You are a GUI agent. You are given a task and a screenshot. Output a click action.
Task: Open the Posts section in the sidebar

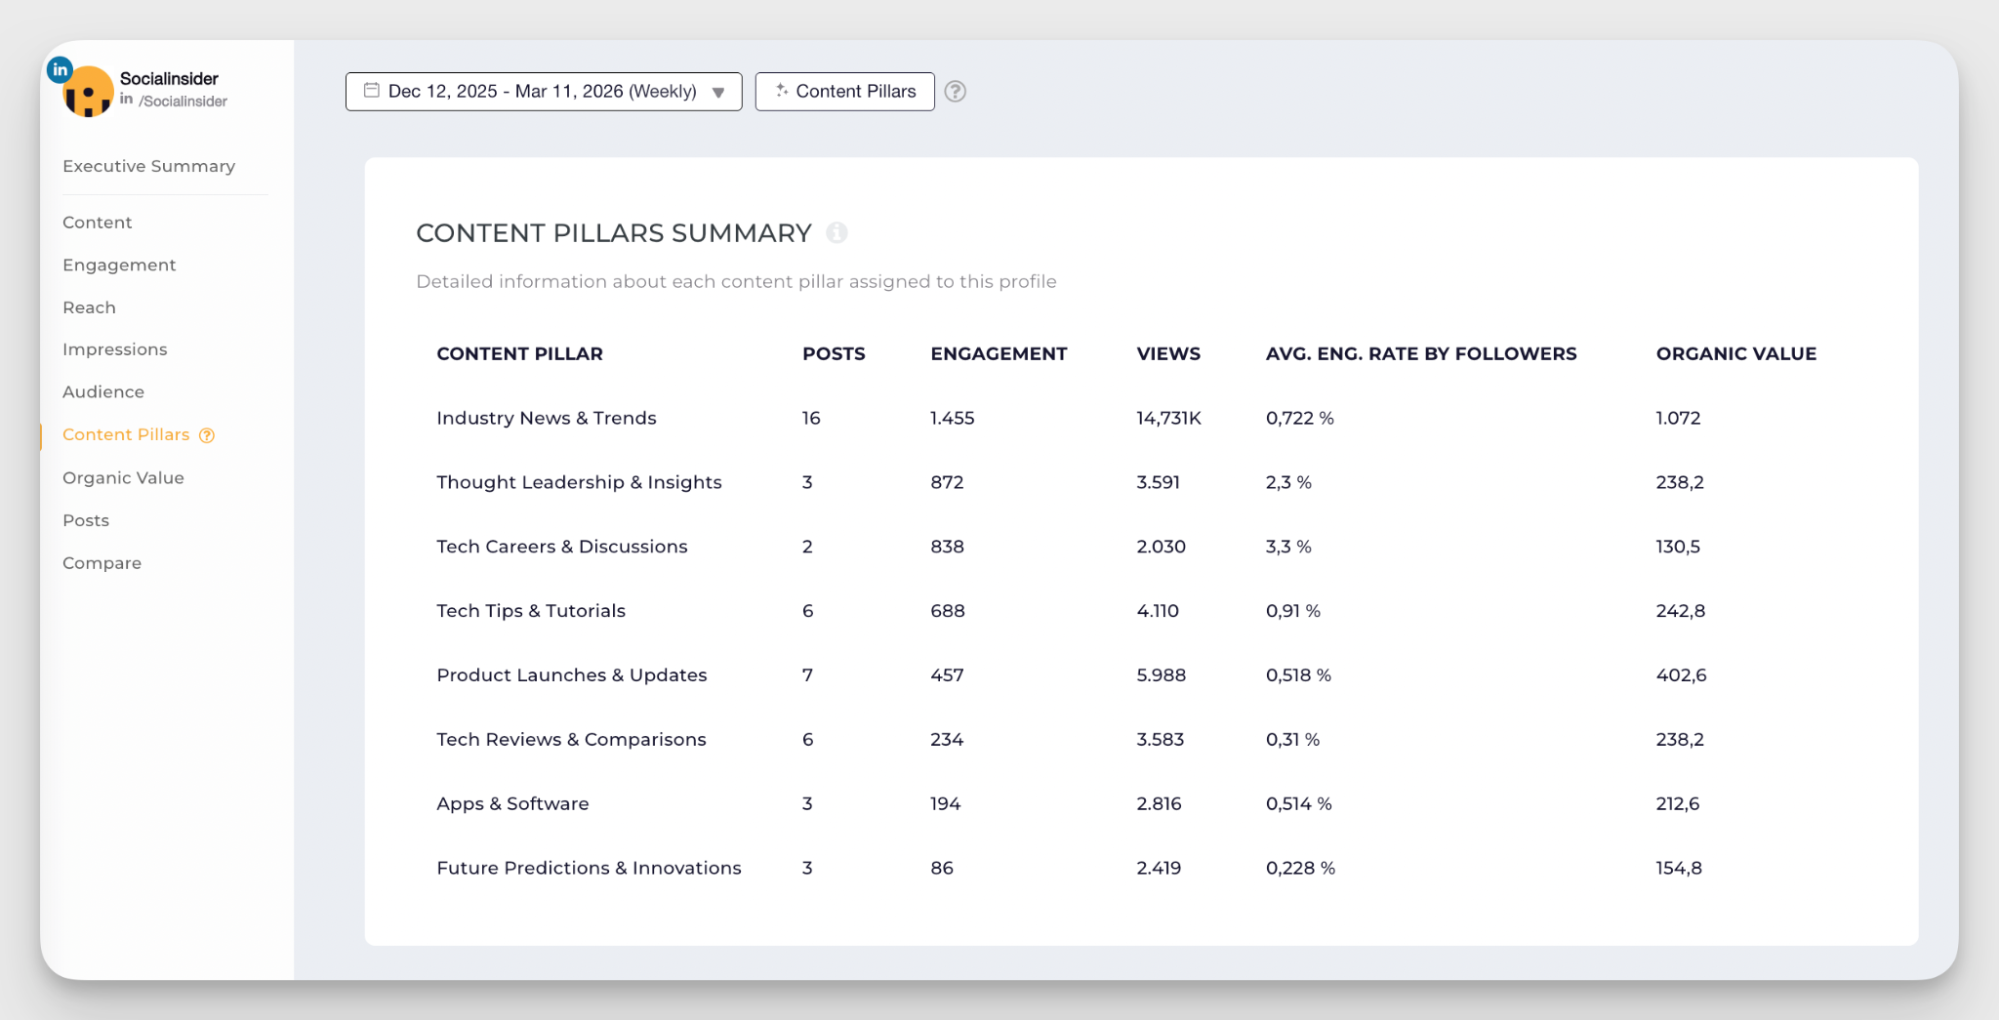86,520
